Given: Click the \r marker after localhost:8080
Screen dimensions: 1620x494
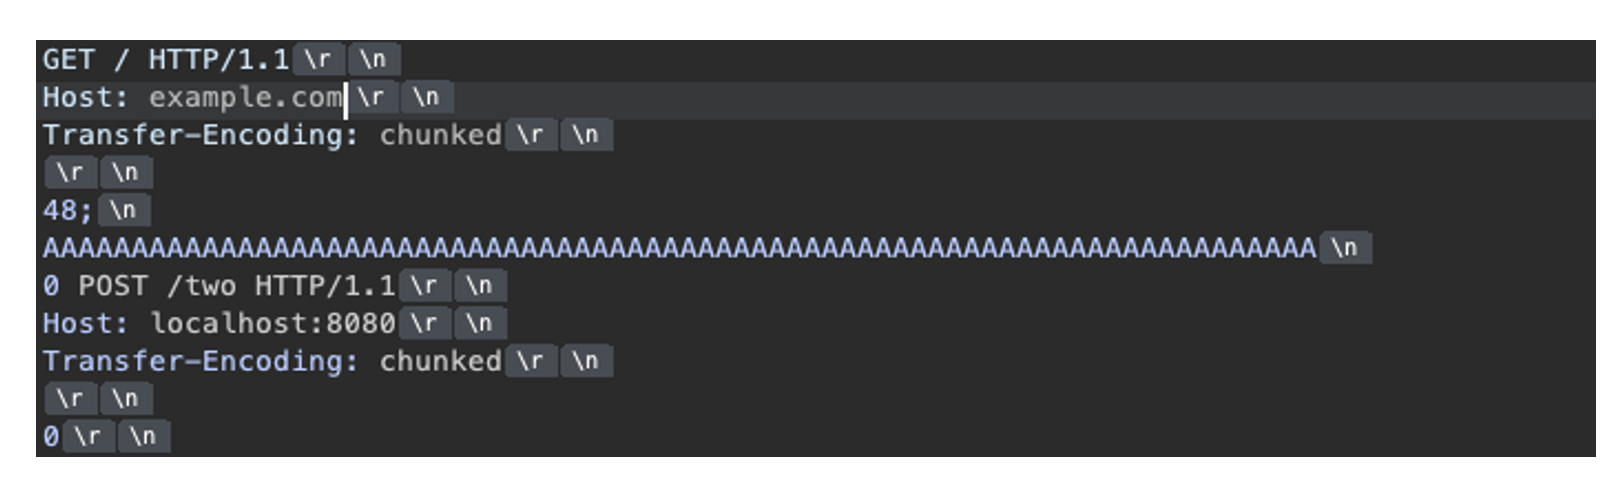Looking at the screenshot, I should pos(426,324).
